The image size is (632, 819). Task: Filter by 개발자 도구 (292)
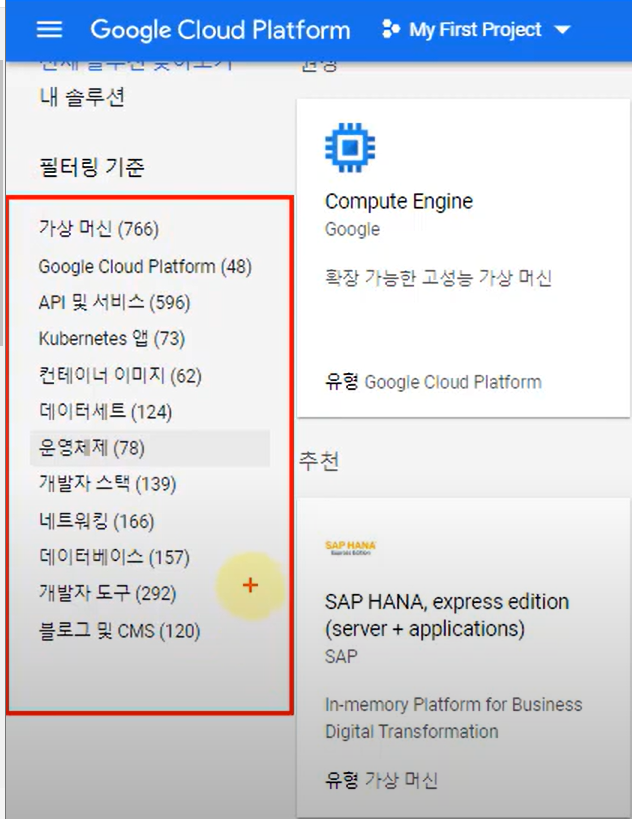(x=107, y=593)
